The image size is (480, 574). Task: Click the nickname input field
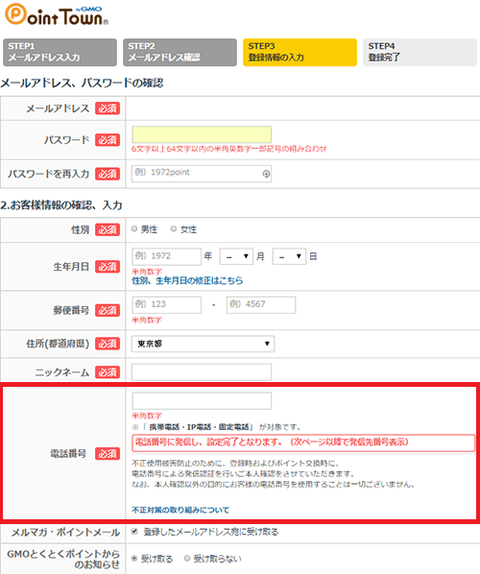[x=202, y=372]
